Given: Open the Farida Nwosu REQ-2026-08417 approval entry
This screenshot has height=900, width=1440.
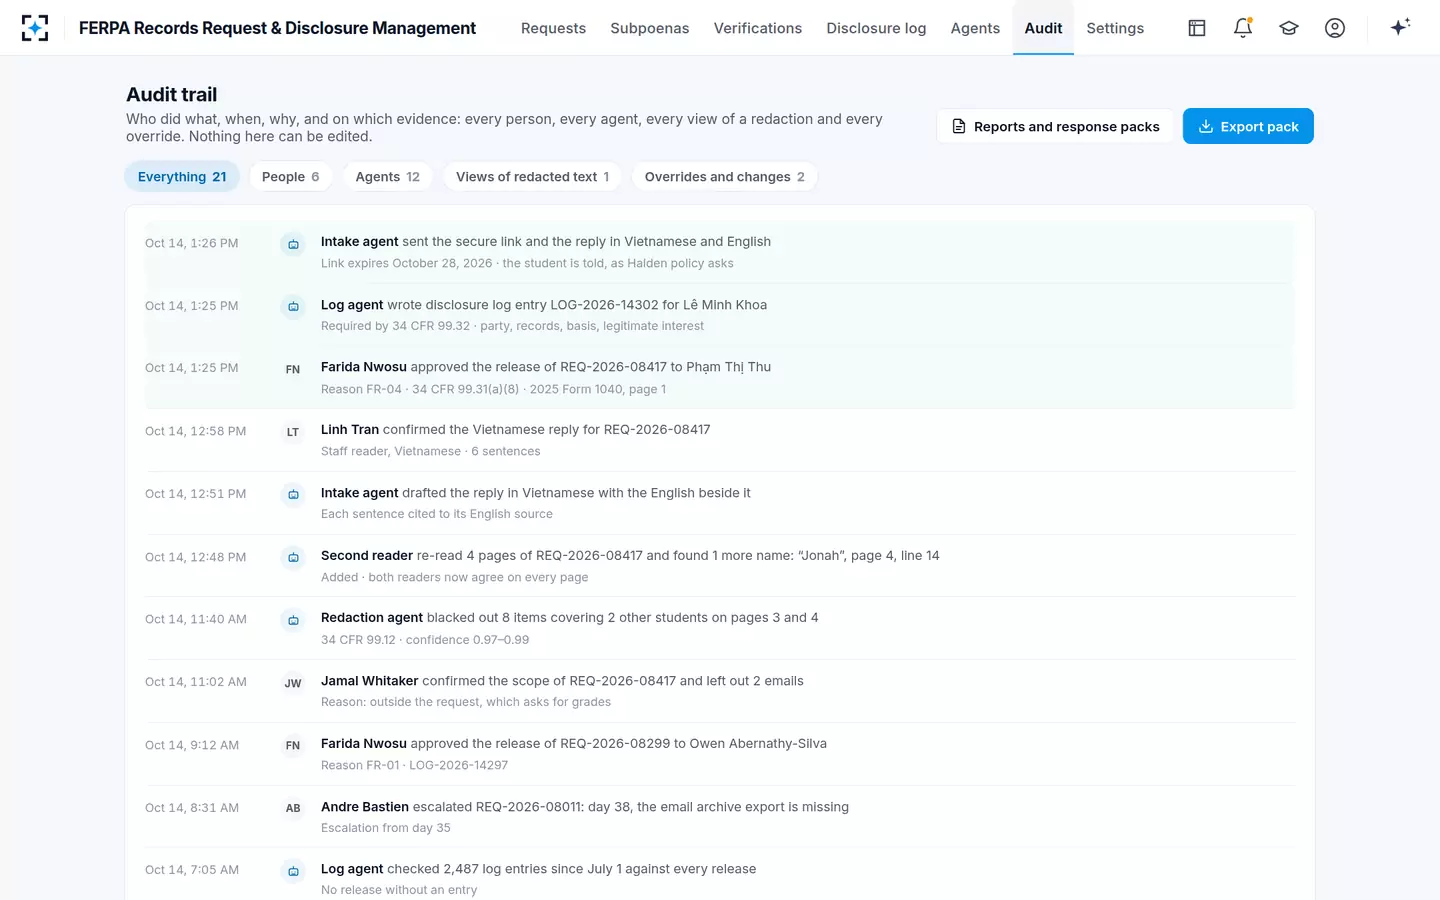Looking at the screenshot, I should (720, 378).
